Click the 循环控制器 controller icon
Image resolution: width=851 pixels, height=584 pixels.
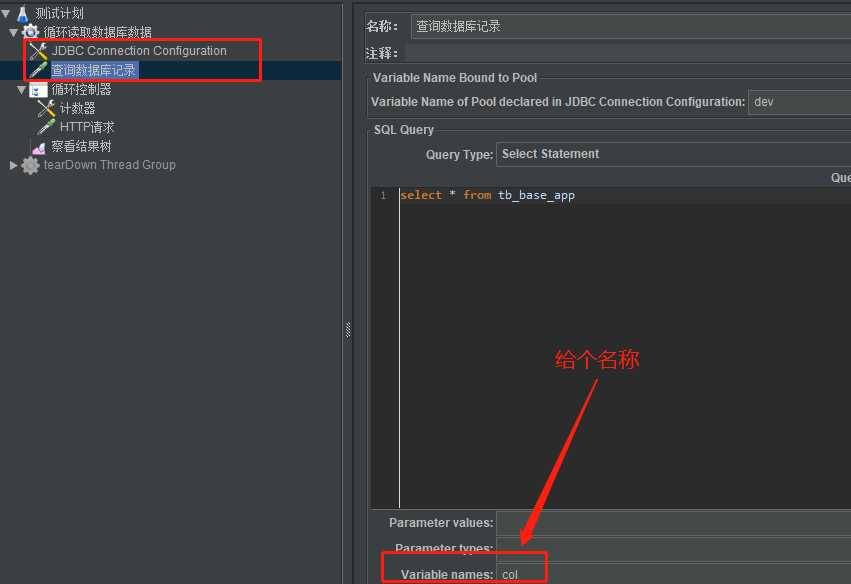pos(38,89)
